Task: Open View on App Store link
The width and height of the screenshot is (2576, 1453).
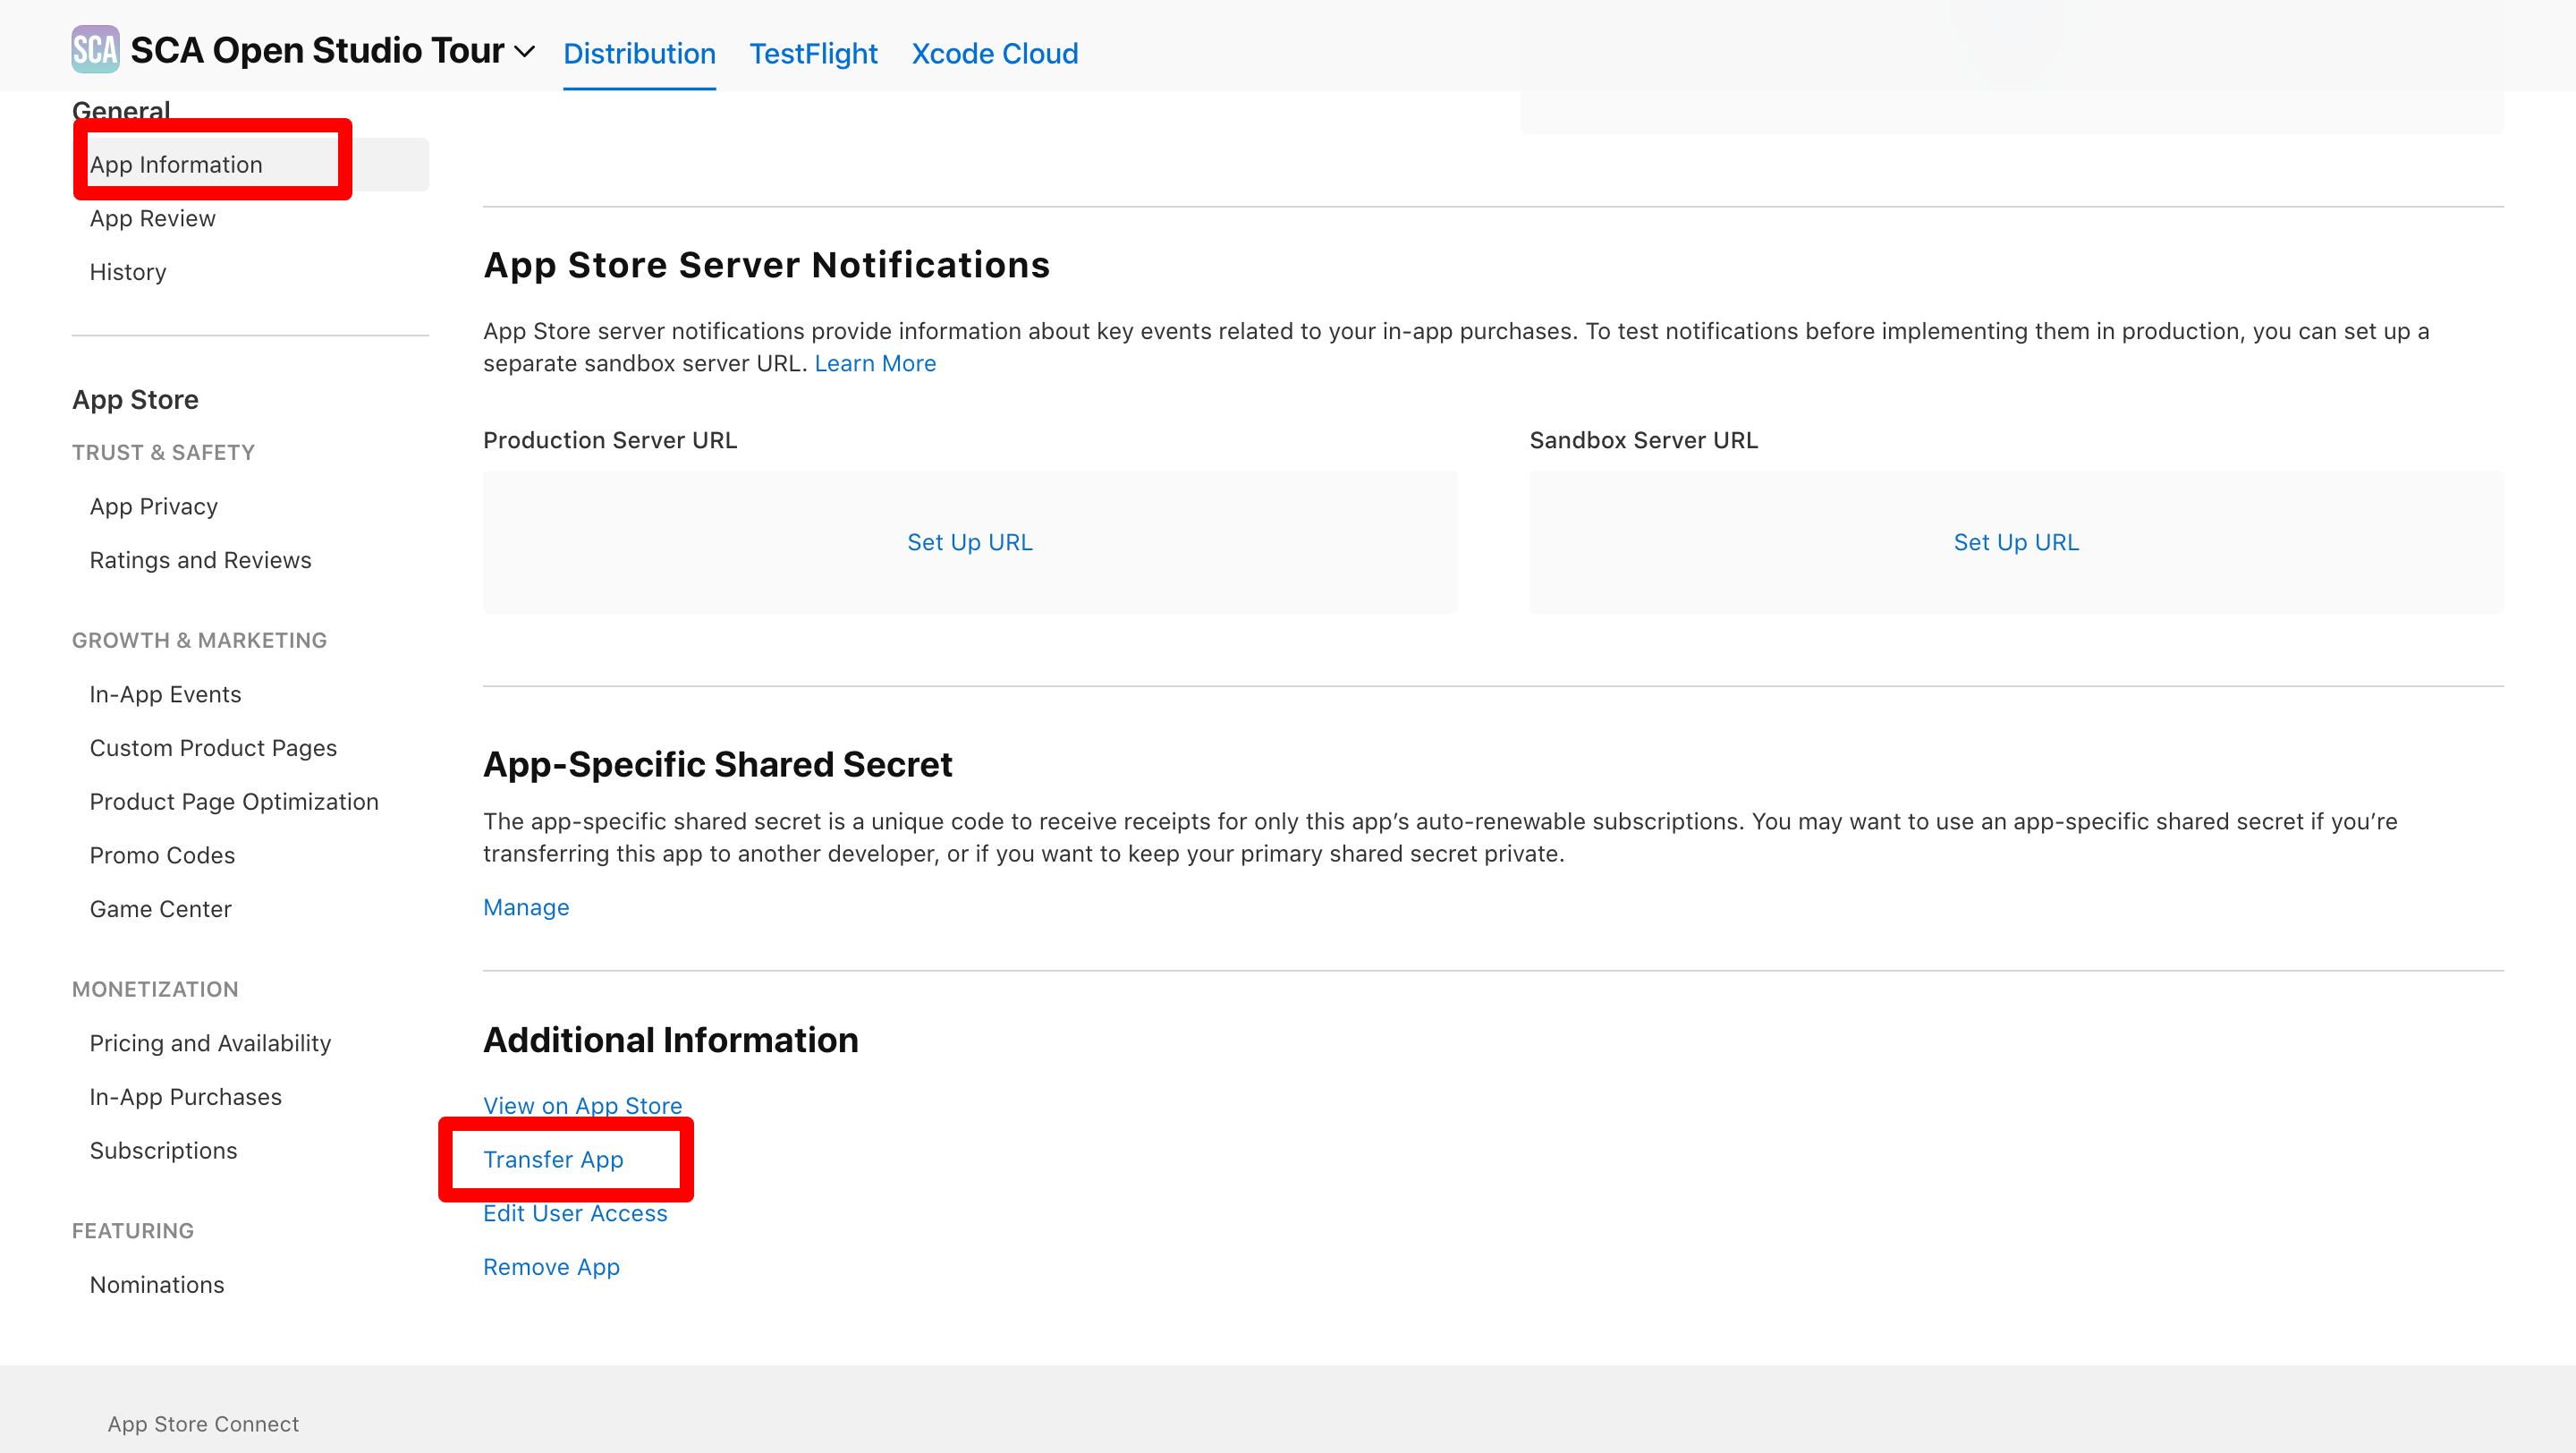Action: 582,1105
